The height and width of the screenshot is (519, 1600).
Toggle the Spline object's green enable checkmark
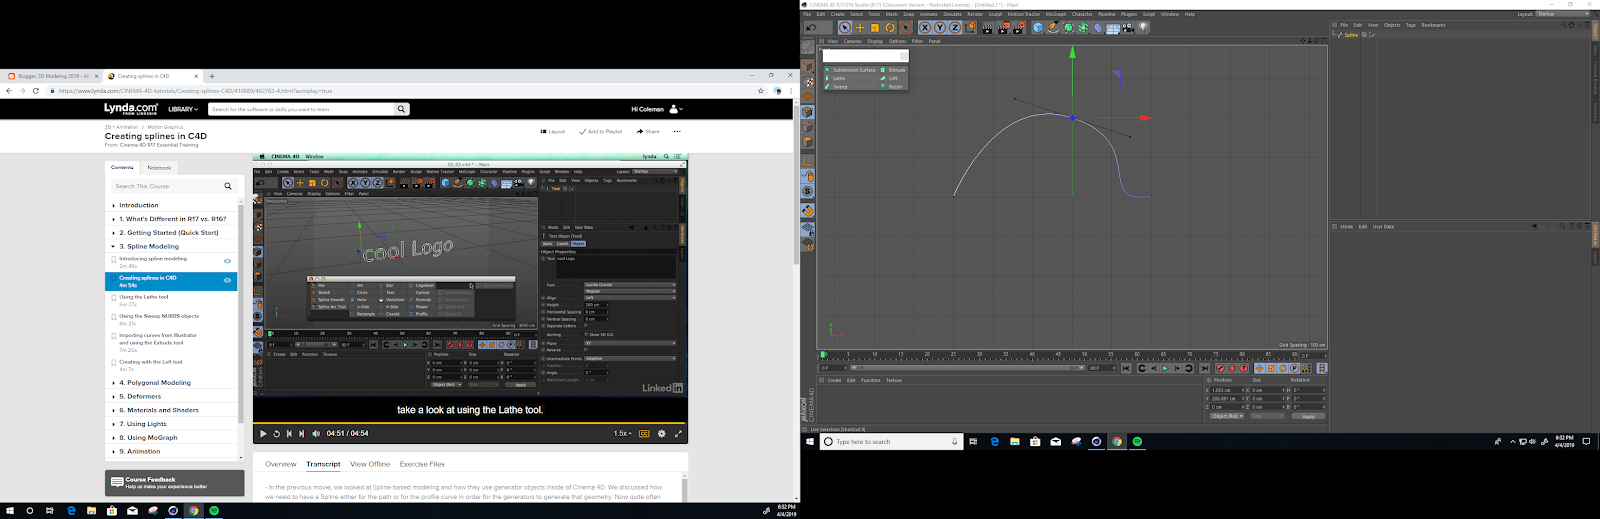pyautogui.click(x=1372, y=35)
